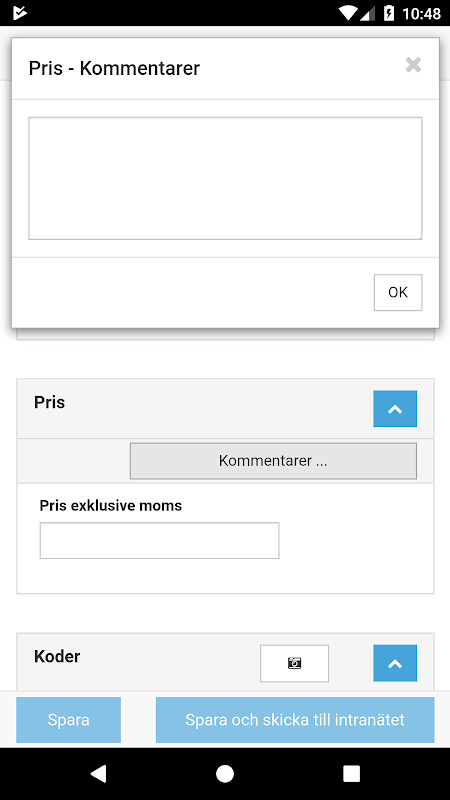The image size is (450, 800).
Task: Open recent apps with square icon
Action: [x=351, y=773]
